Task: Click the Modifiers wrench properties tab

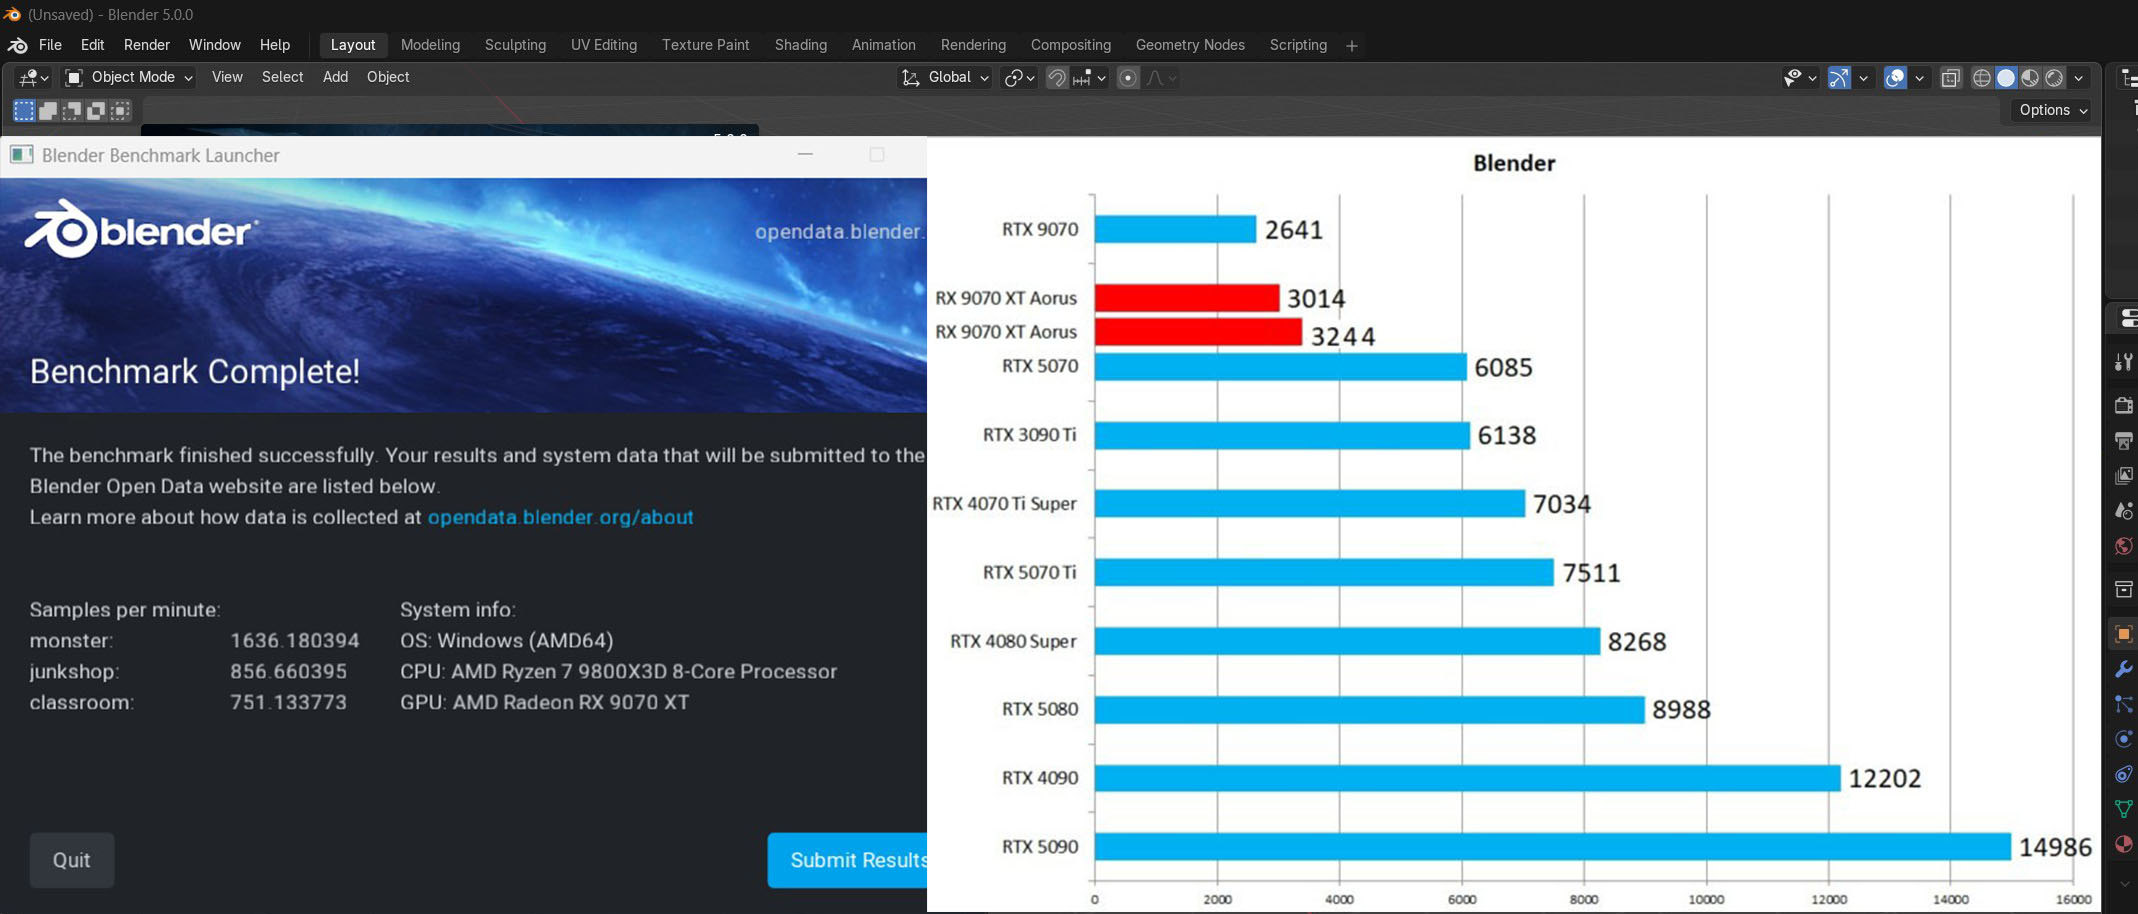Action: click(x=2123, y=669)
